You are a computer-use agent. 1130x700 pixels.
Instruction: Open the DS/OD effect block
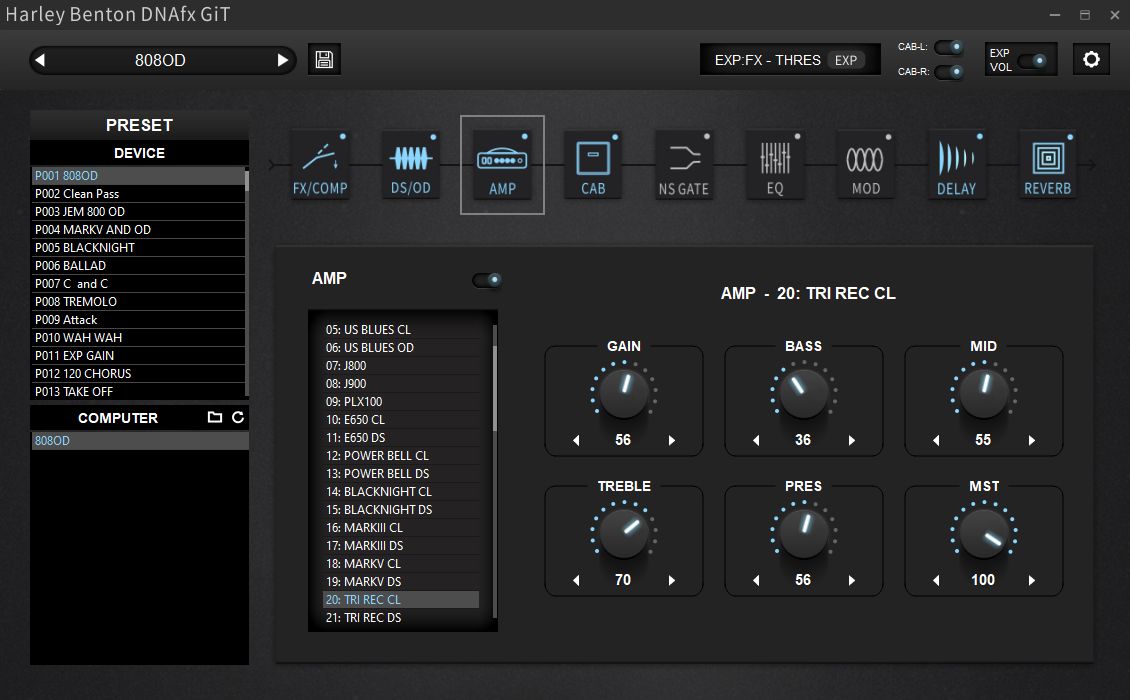coord(411,165)
